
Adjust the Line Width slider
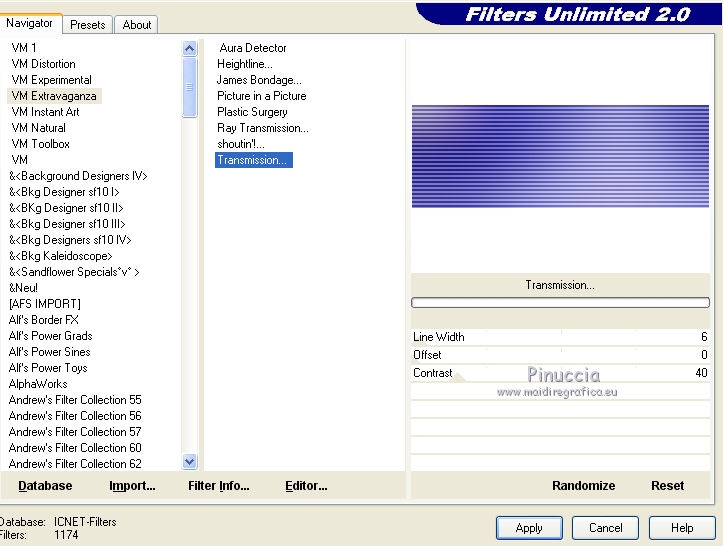coord(560,337)
